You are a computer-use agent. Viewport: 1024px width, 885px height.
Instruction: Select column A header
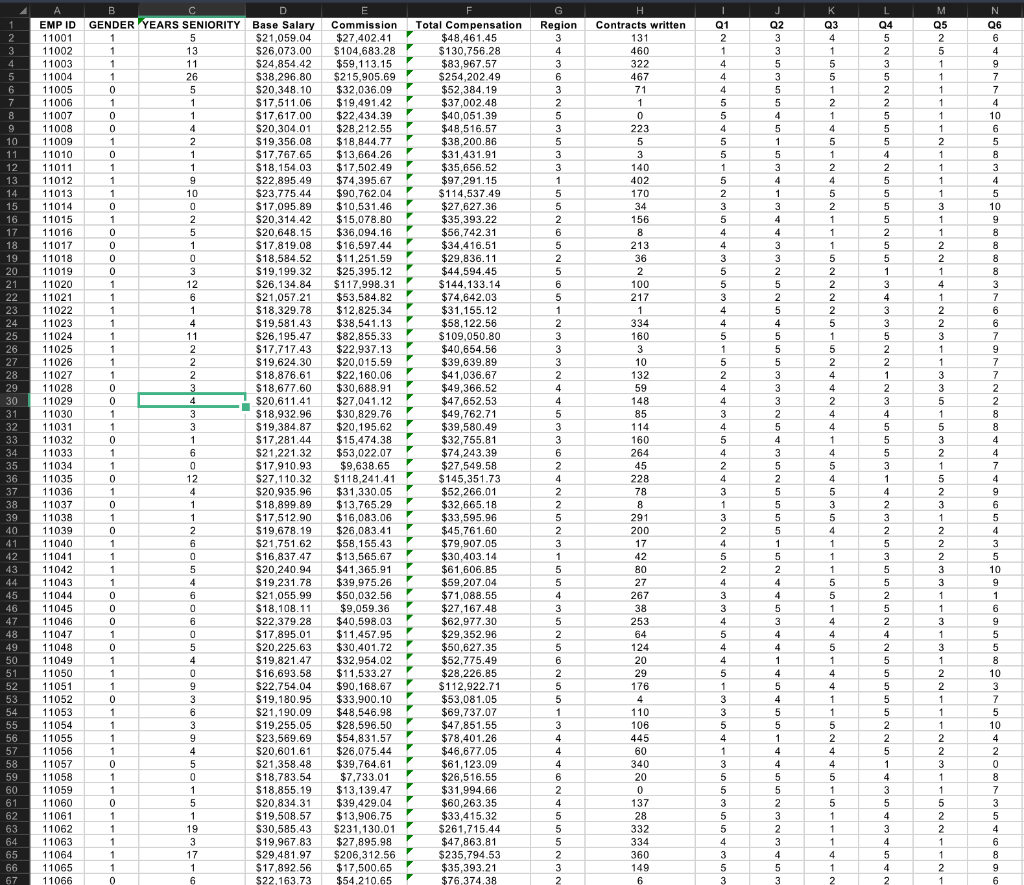point(57,10)
